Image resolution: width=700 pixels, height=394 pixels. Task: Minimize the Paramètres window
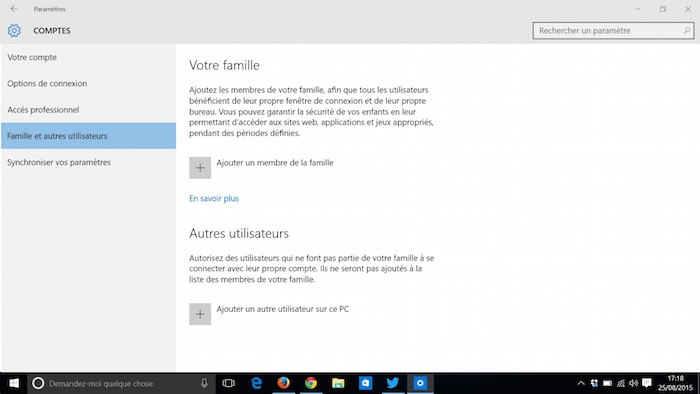coord(638,9)
